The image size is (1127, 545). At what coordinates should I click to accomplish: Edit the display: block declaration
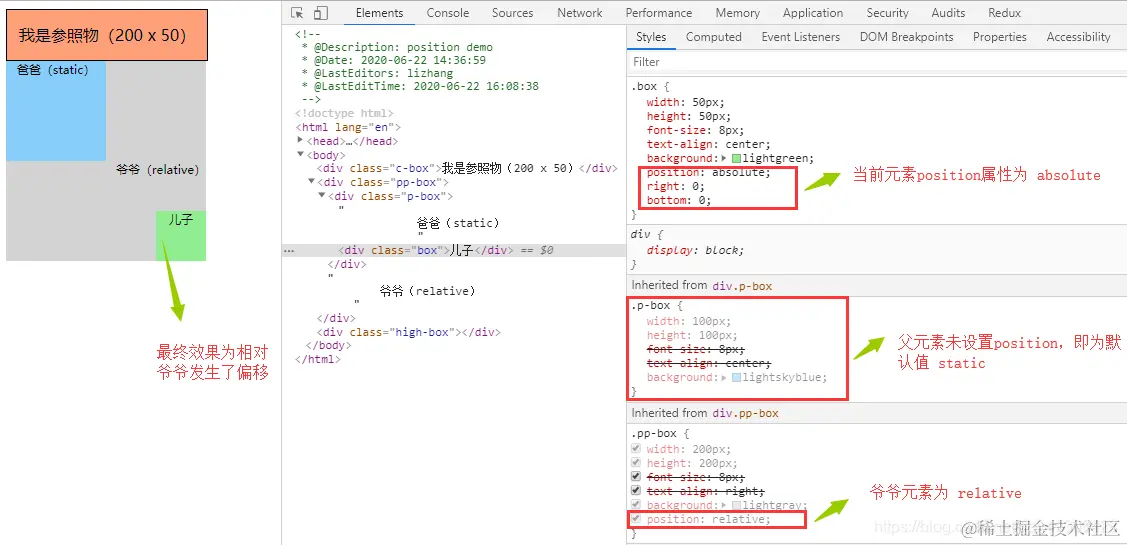(x=695, y=250)
